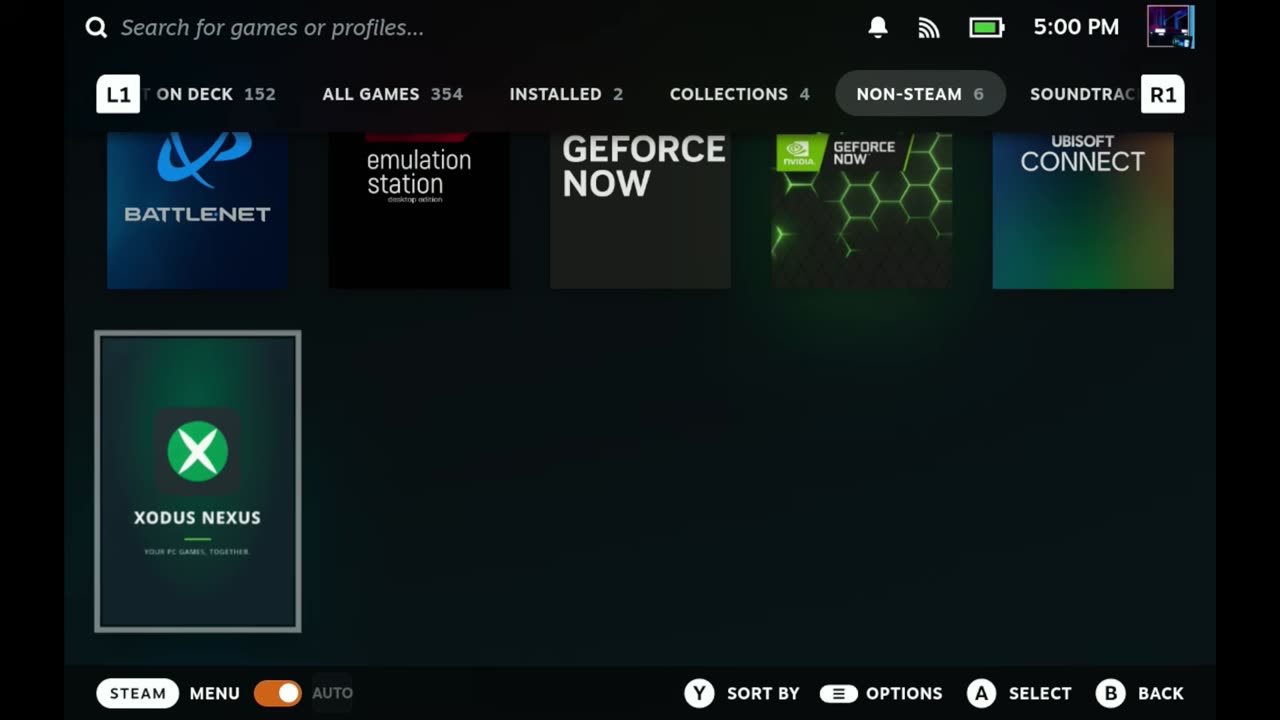Open the Ubisoft Connect tile
Viewport: 1280px width, 720px height.
point(1083,210)
